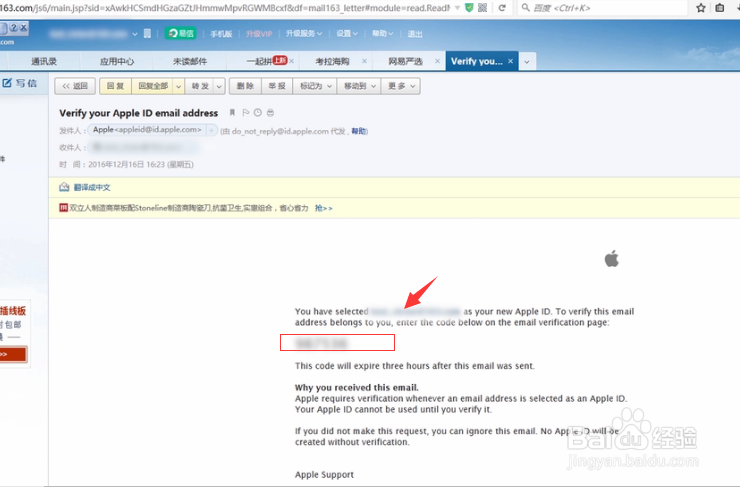
Task: Click the red ad icon in promo bar
Action: click(x=63, y=208)
